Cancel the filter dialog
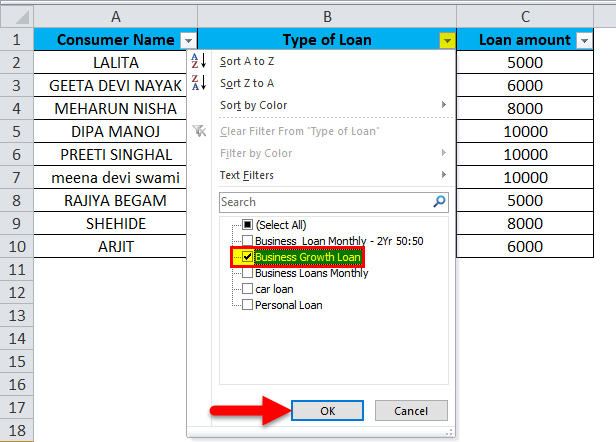This screenshot has height=442, width=616. tap(411, 411)
